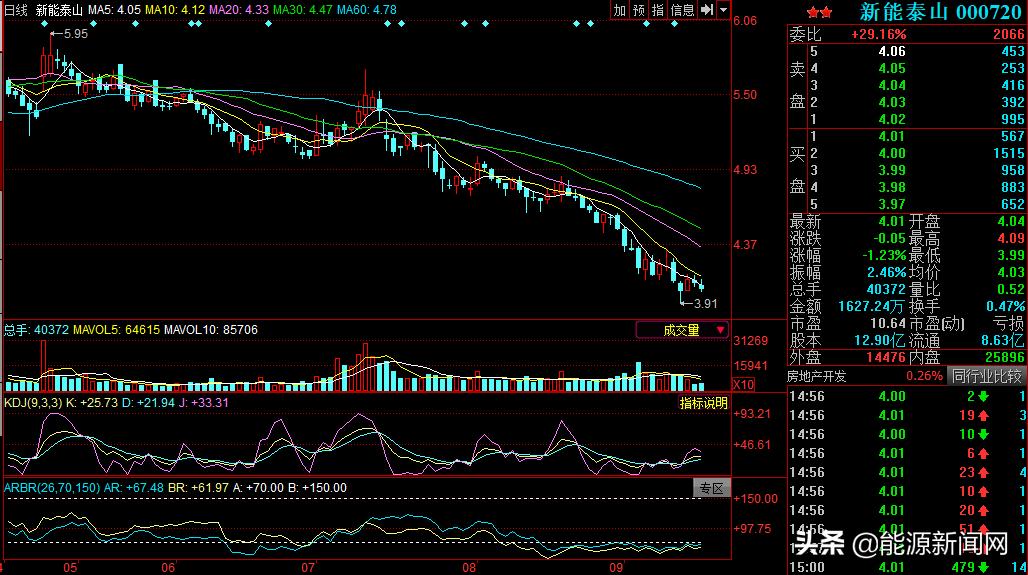Click the 委比 value +29.16%
The width and height of the screenshot is (1028, 575).
pos(879,34)
